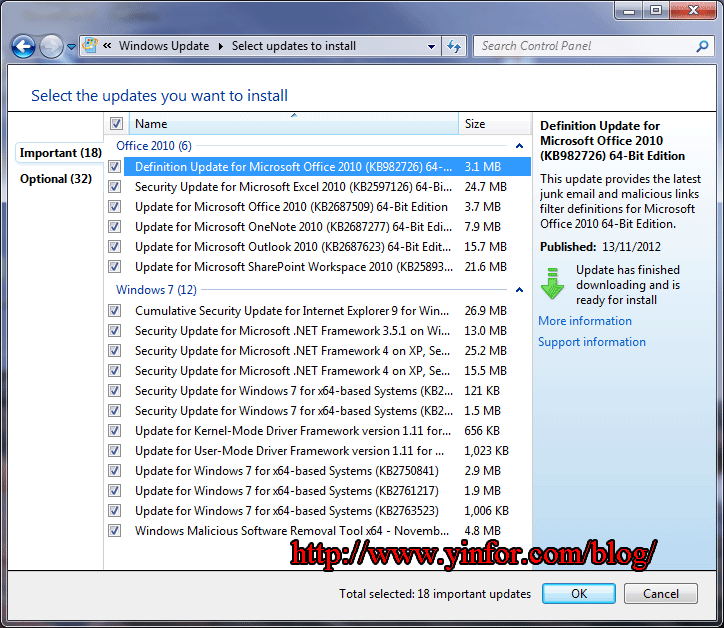724x628 pixels.
Task: Click the search magnifier icon
Action: click(x=702, y=46)
